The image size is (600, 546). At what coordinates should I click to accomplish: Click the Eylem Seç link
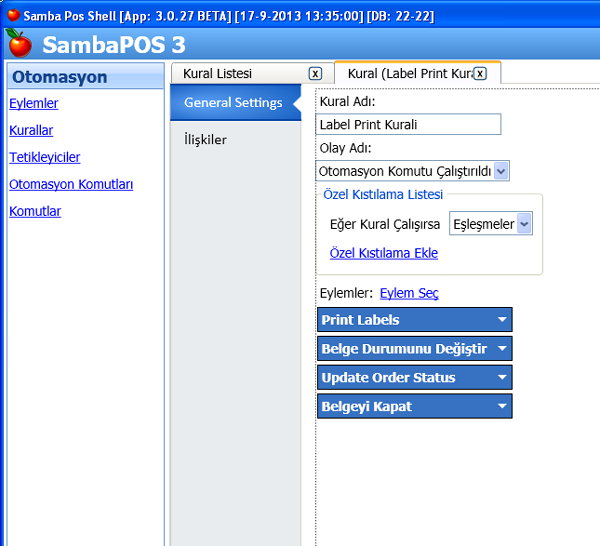[x=409, y=293]
